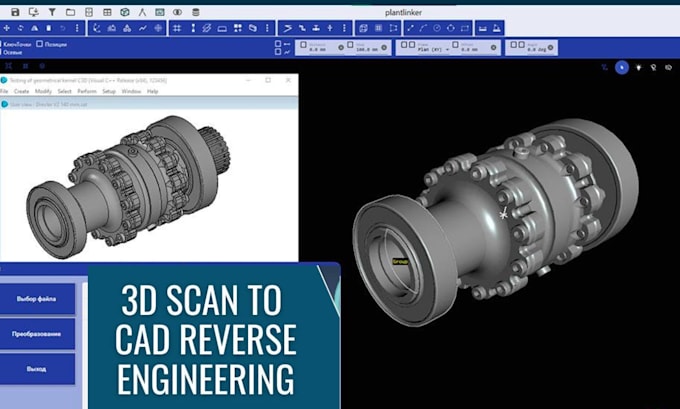Click the round blue cursor mode button
The height and width of the screenshot is (409, 680).
[x=622, y=67]
